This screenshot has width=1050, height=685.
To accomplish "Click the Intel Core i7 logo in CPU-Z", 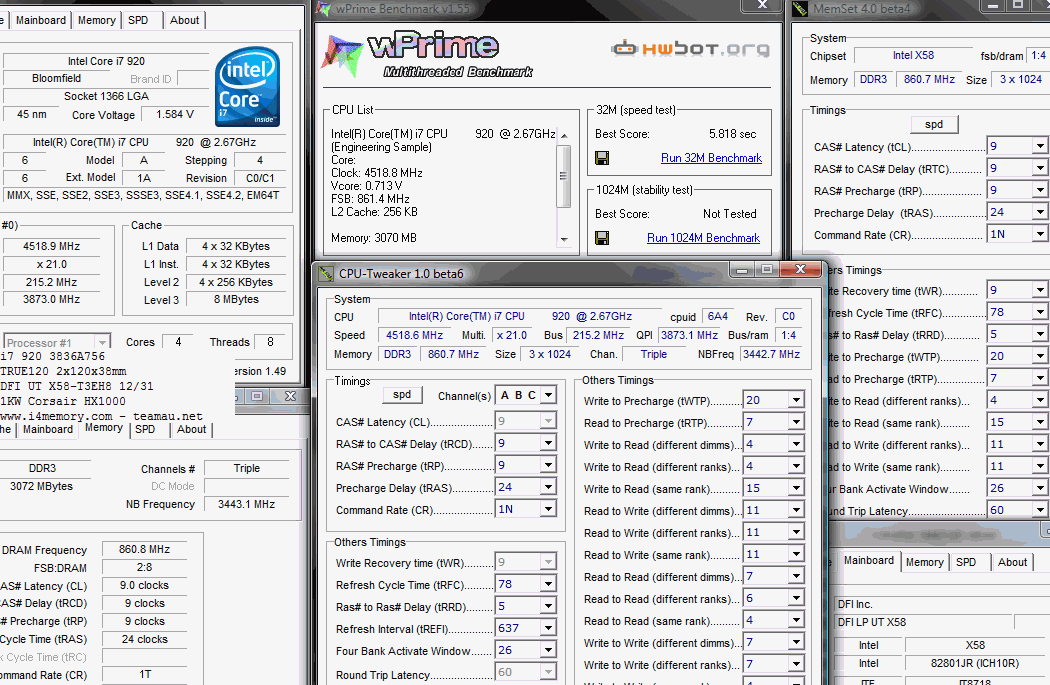I will coord(247,86).
